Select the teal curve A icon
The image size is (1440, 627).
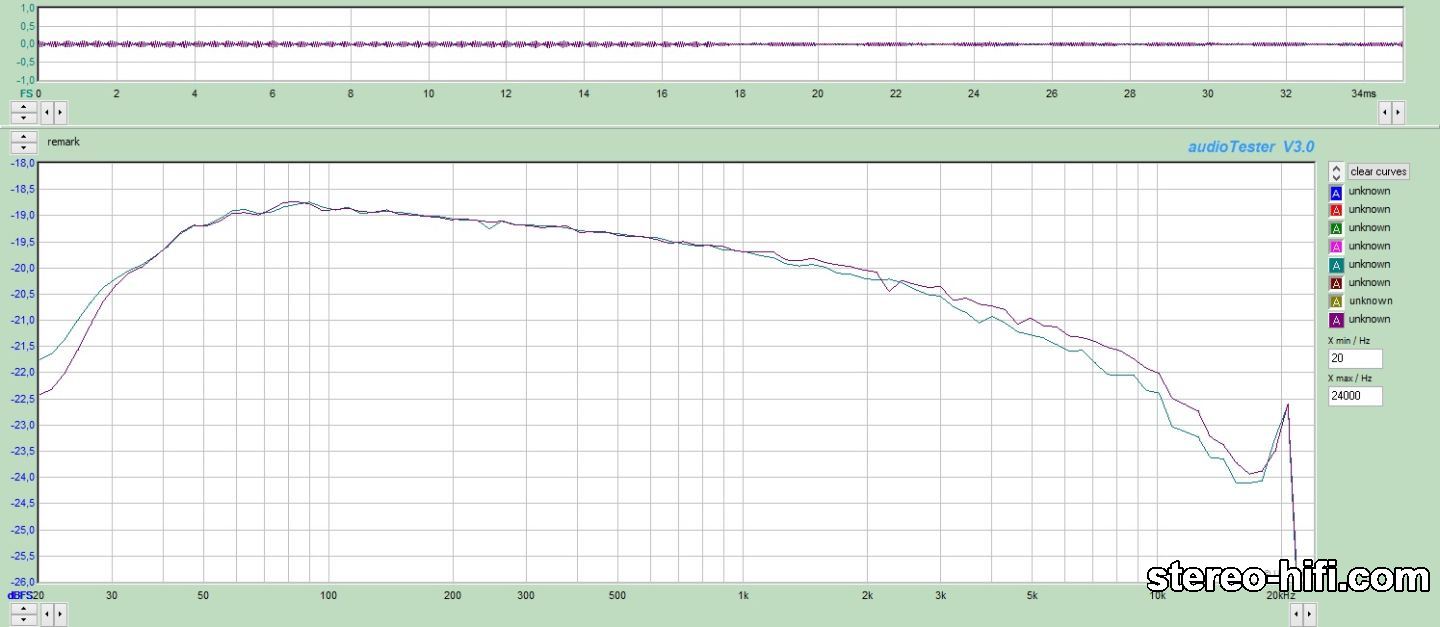point(1335,265)
